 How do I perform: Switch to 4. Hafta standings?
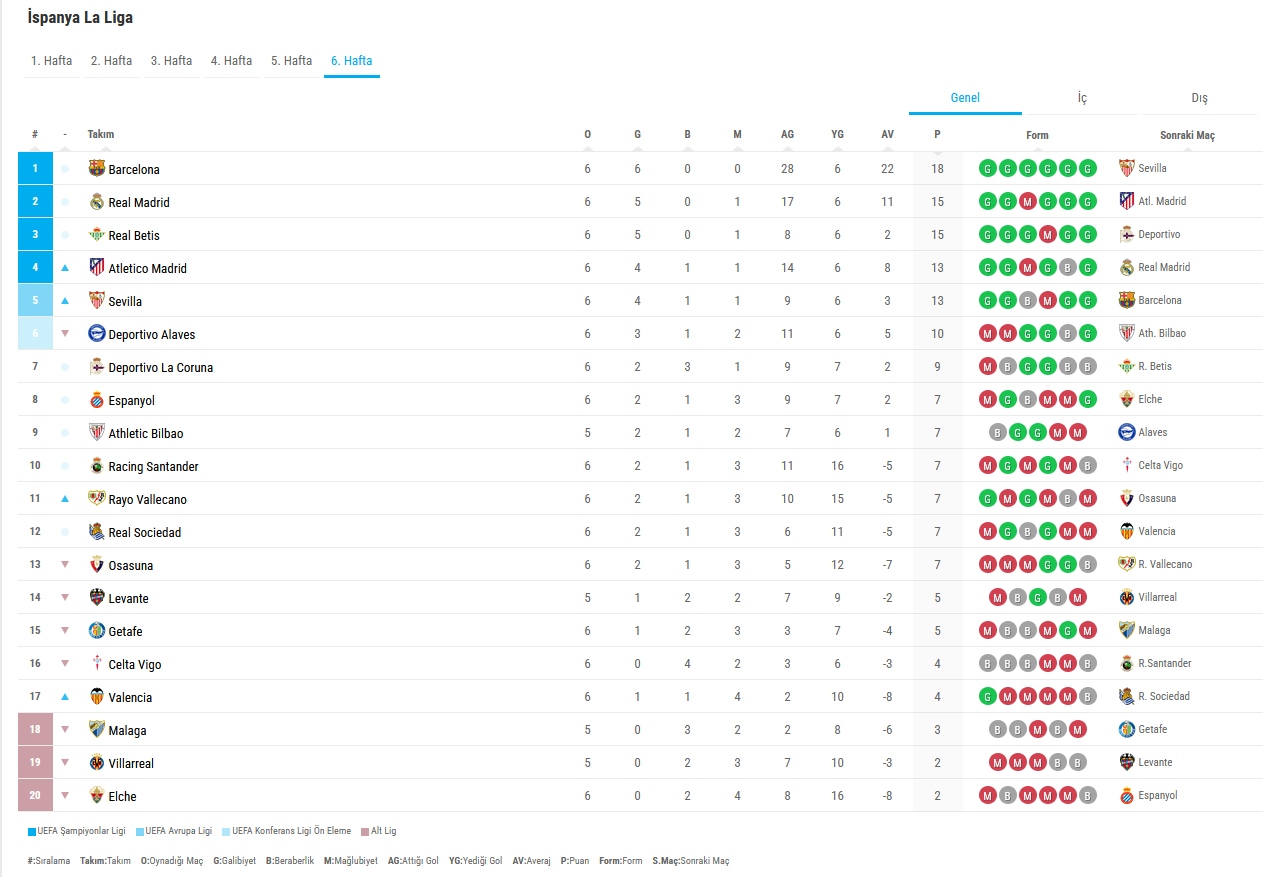click(232, 61)
